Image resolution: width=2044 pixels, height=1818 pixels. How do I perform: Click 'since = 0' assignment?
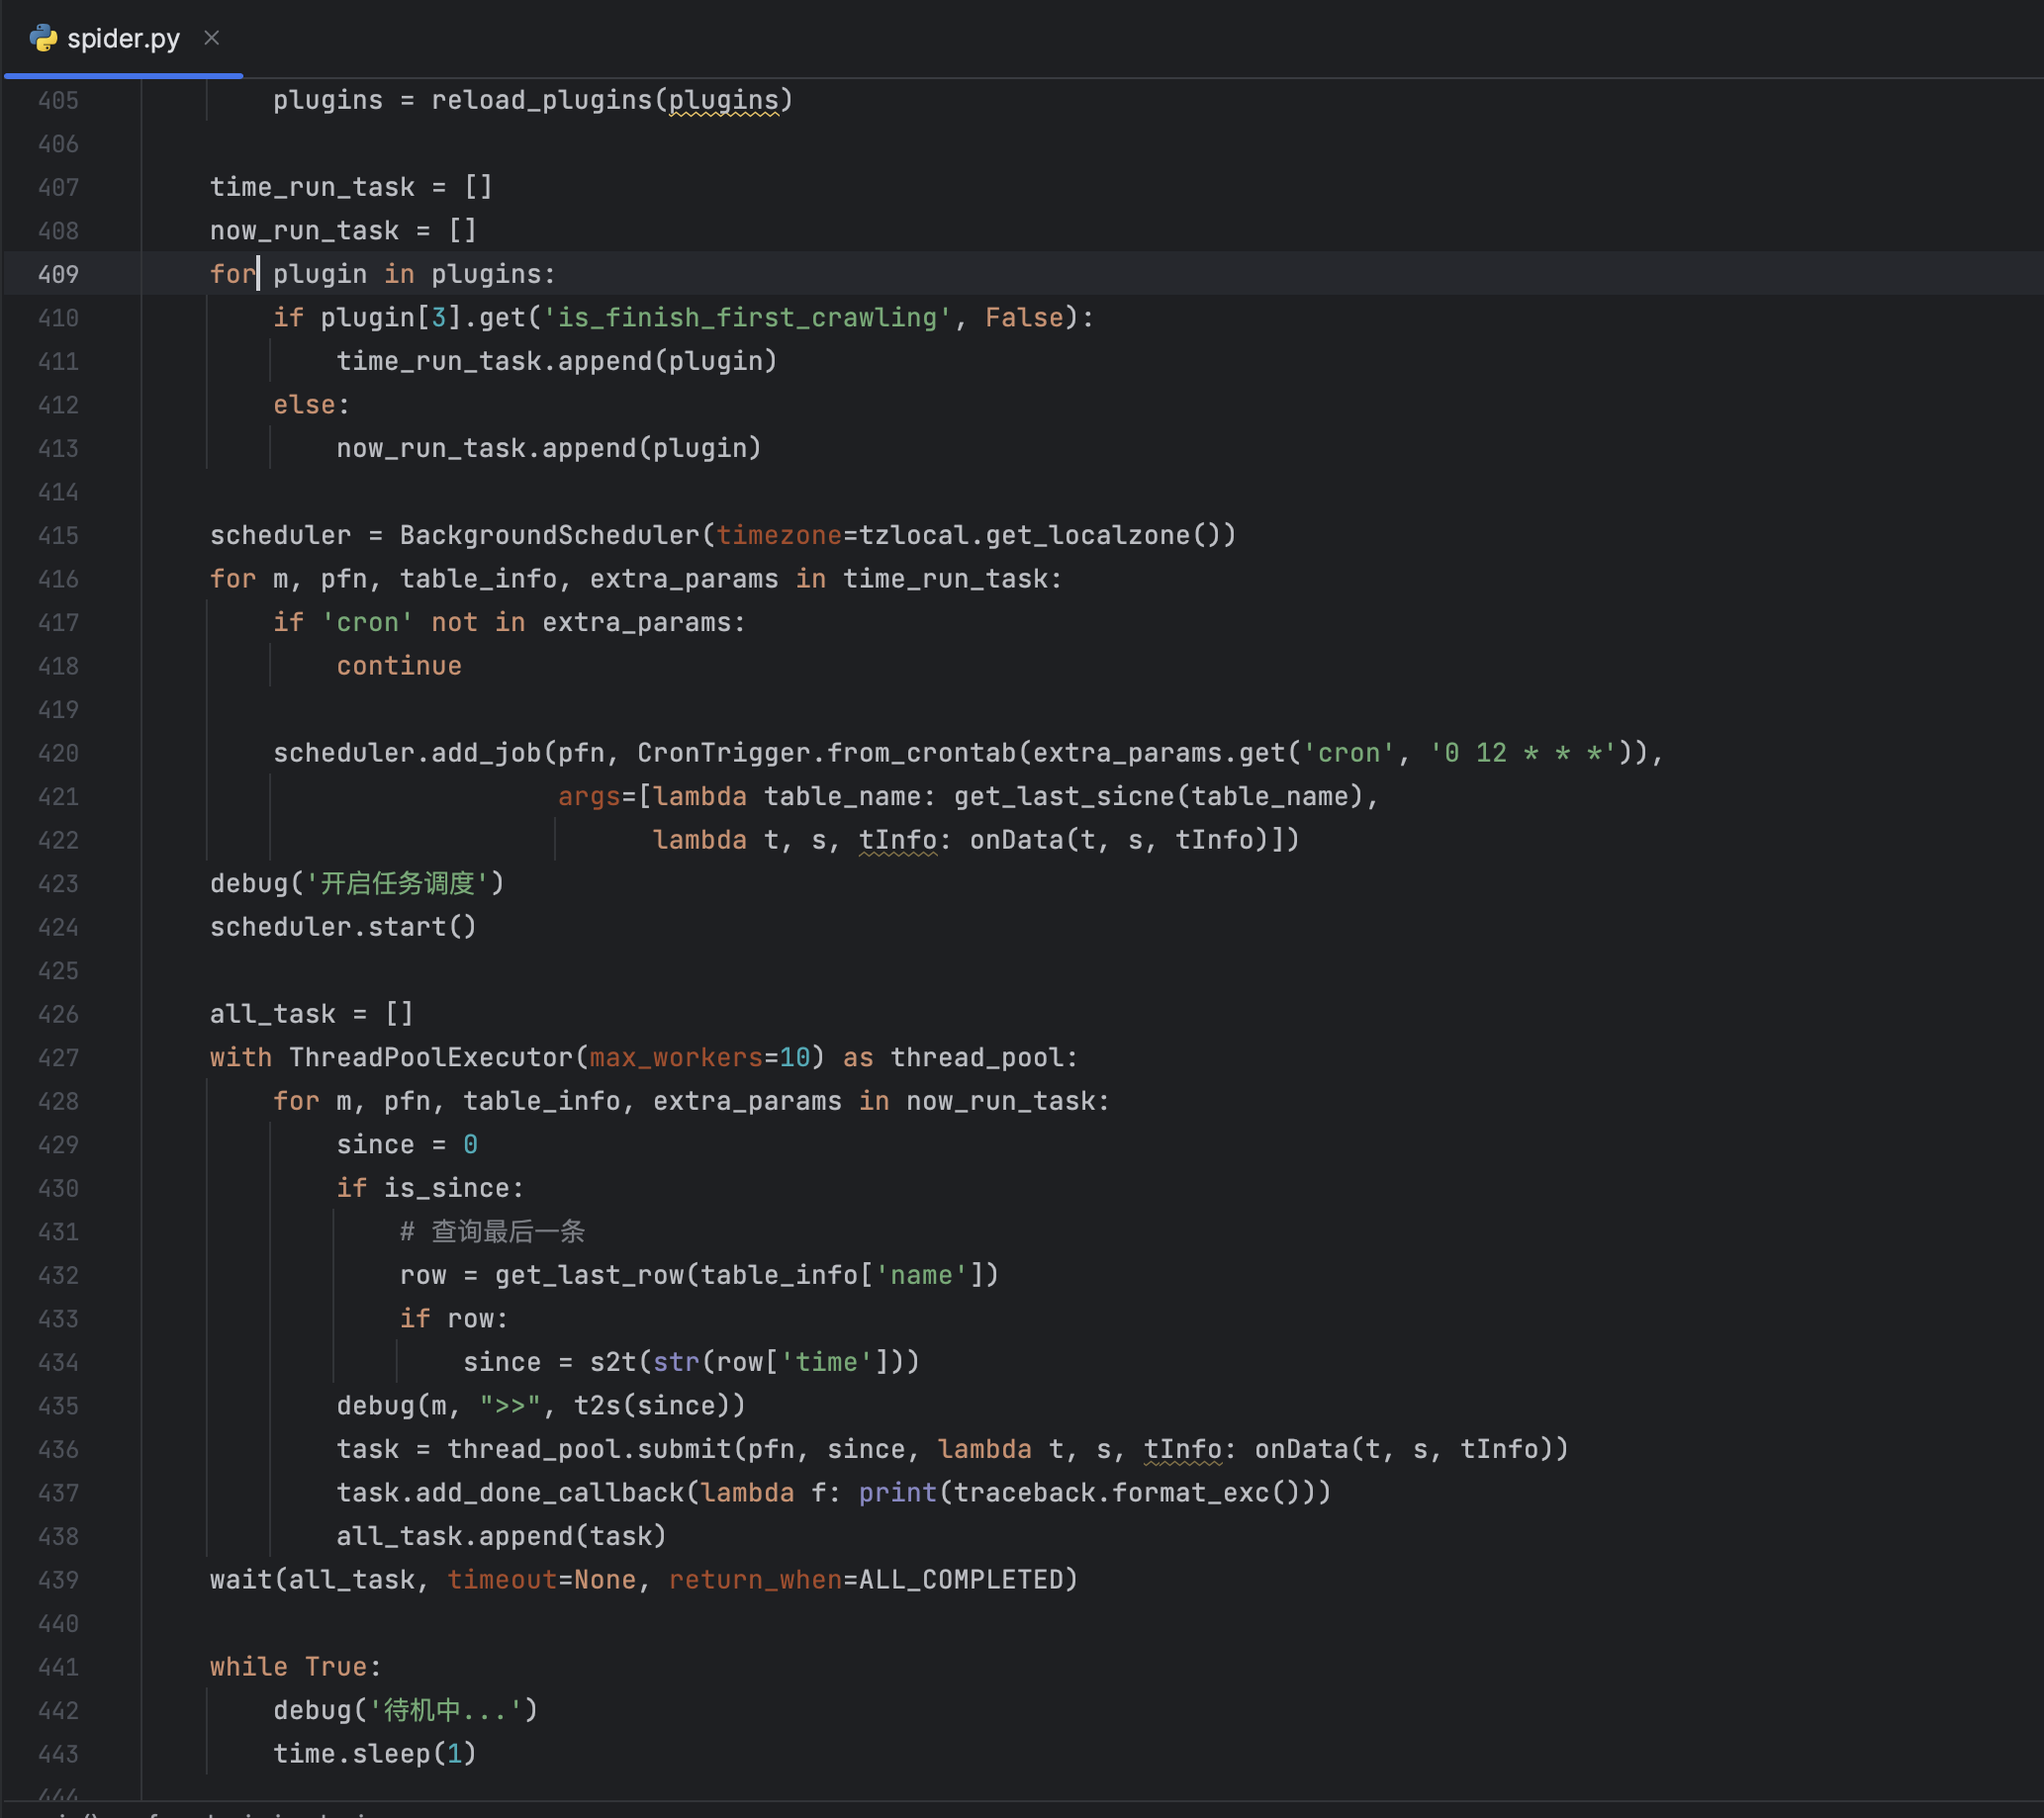pyautogui.click(x=407, y=1144)
